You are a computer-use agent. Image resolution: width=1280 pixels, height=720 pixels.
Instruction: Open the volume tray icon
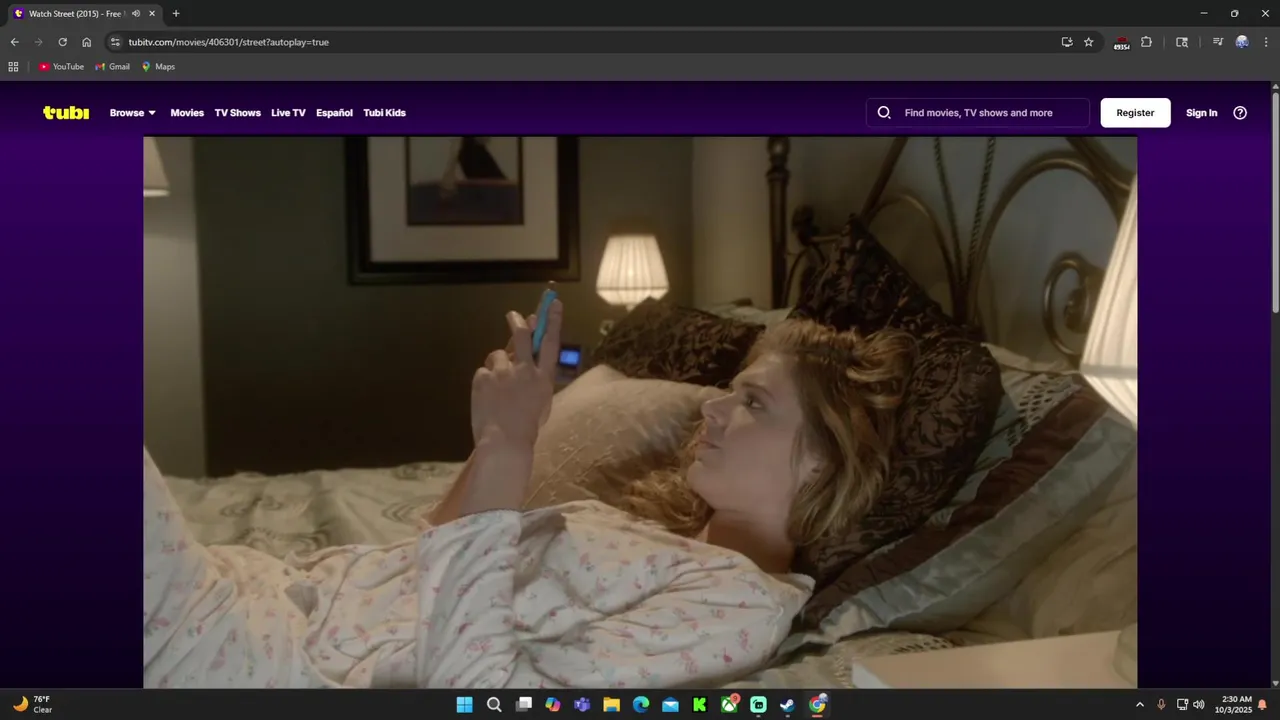pos(1199,705)
